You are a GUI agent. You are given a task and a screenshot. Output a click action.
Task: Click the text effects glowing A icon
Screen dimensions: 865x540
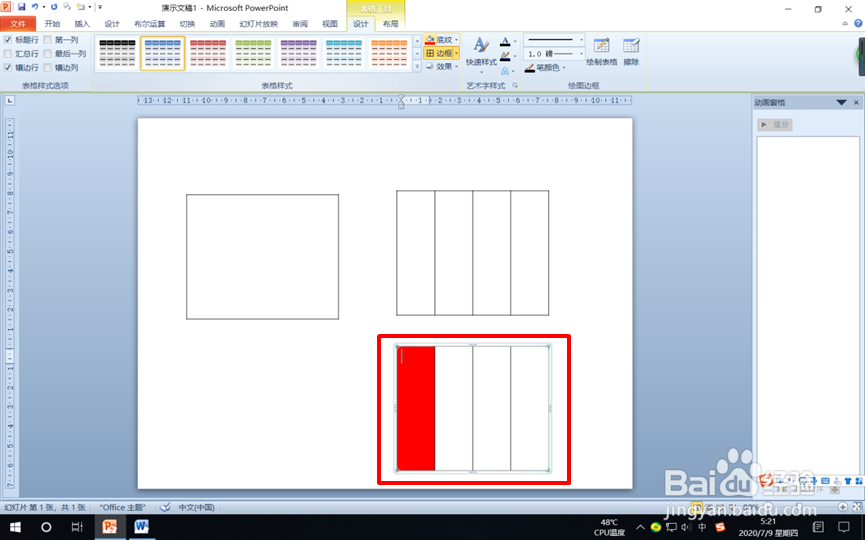point(505,71)
